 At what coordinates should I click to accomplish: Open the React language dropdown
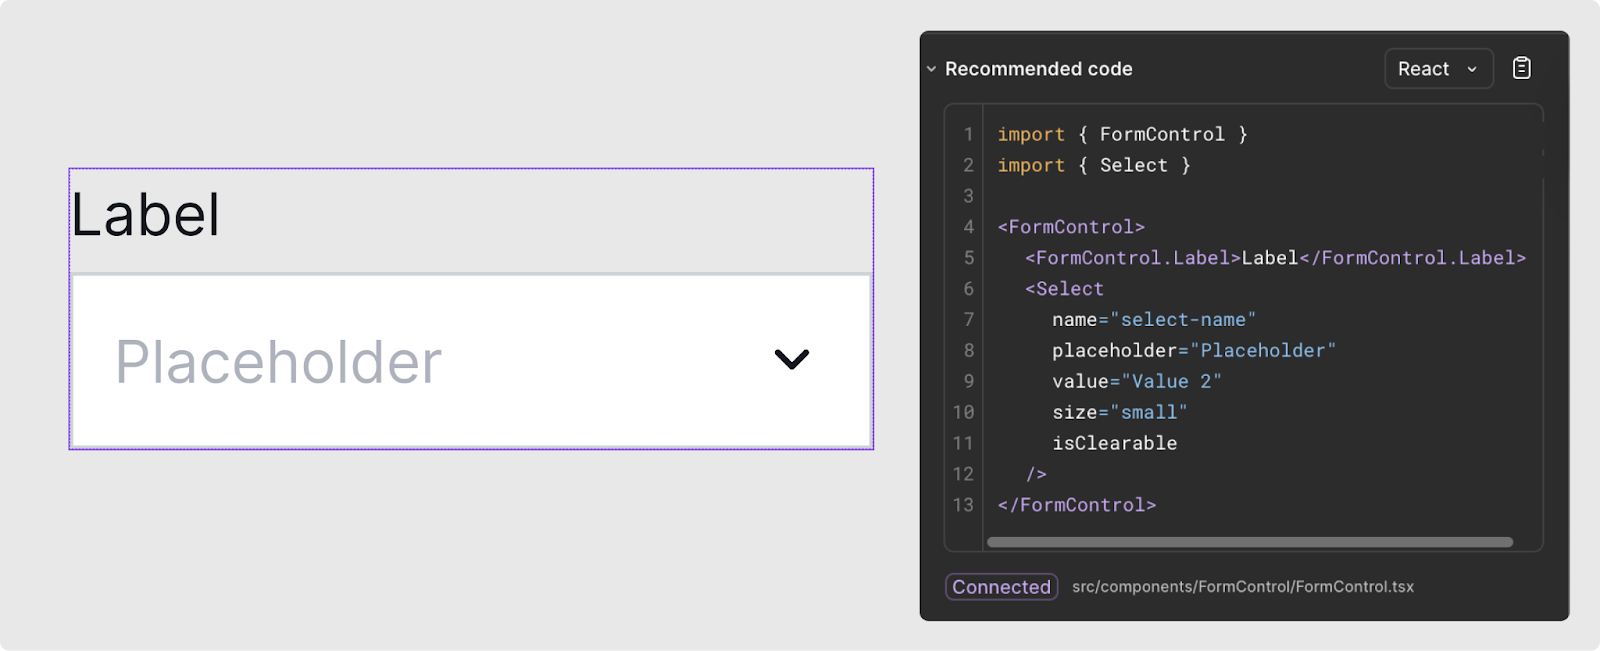tap(1438, 69)
